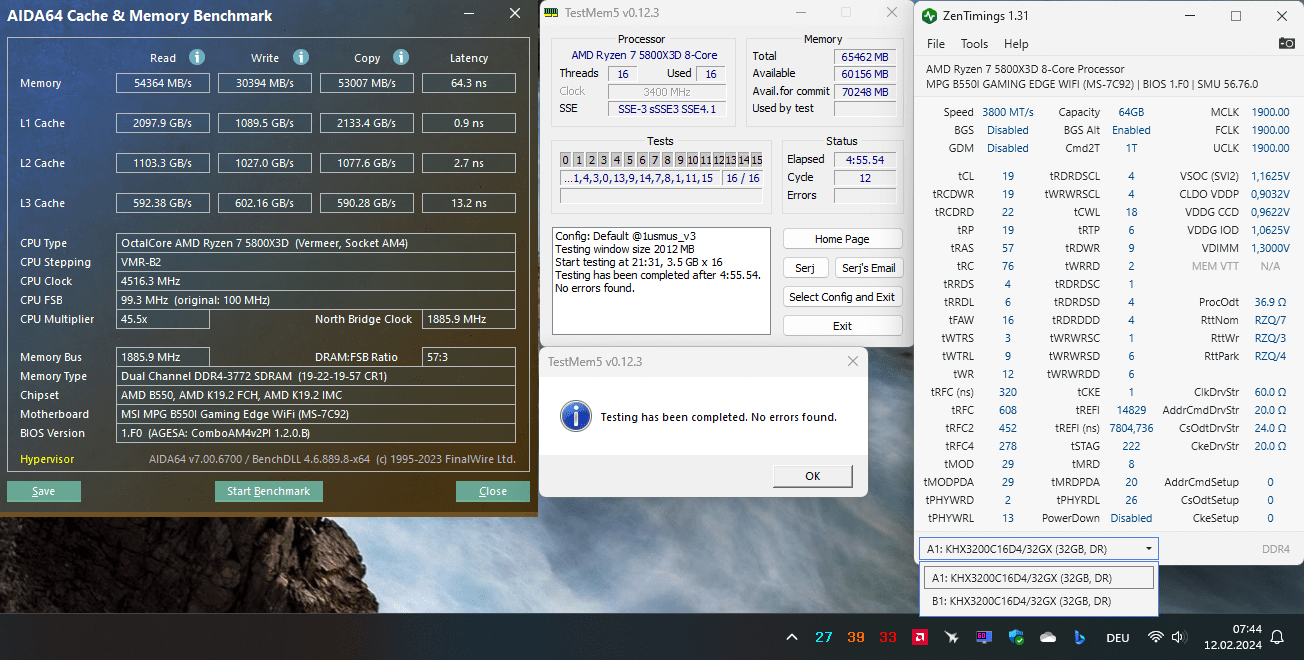
Task: Click the Copy column info icon in AIDA64
Action: coord(401,57)
